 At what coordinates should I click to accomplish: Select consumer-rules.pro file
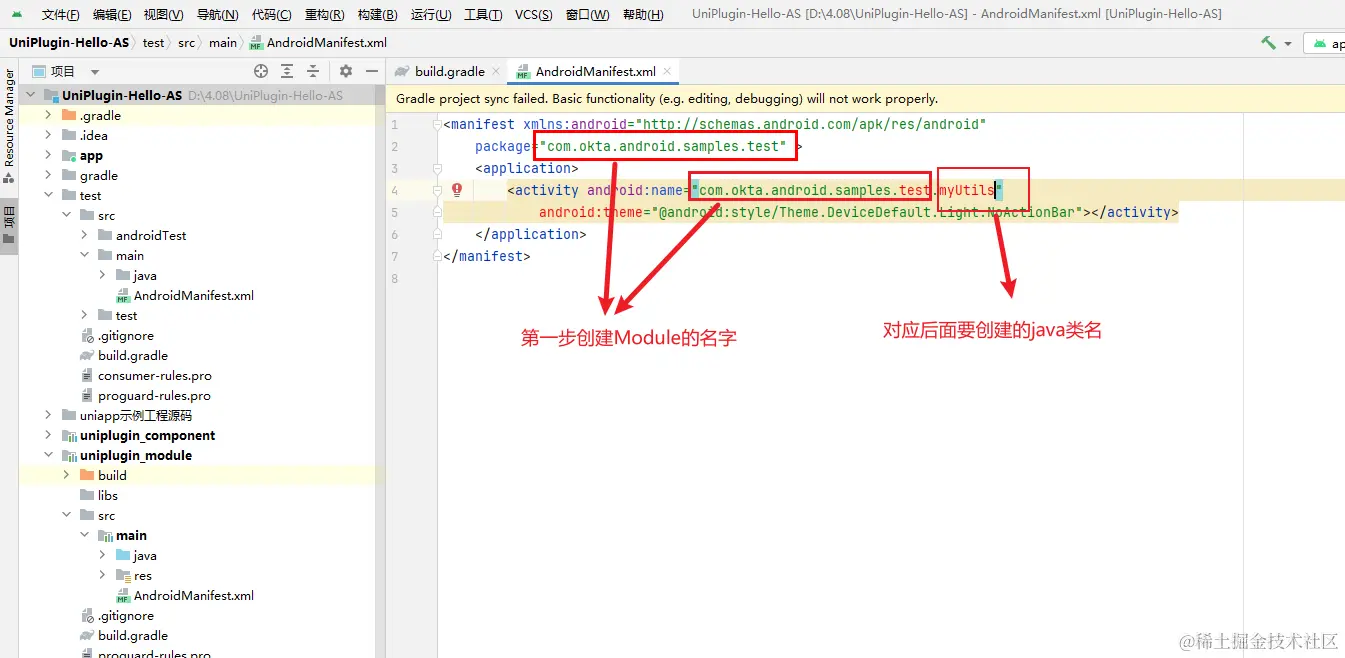click(154, 375)
